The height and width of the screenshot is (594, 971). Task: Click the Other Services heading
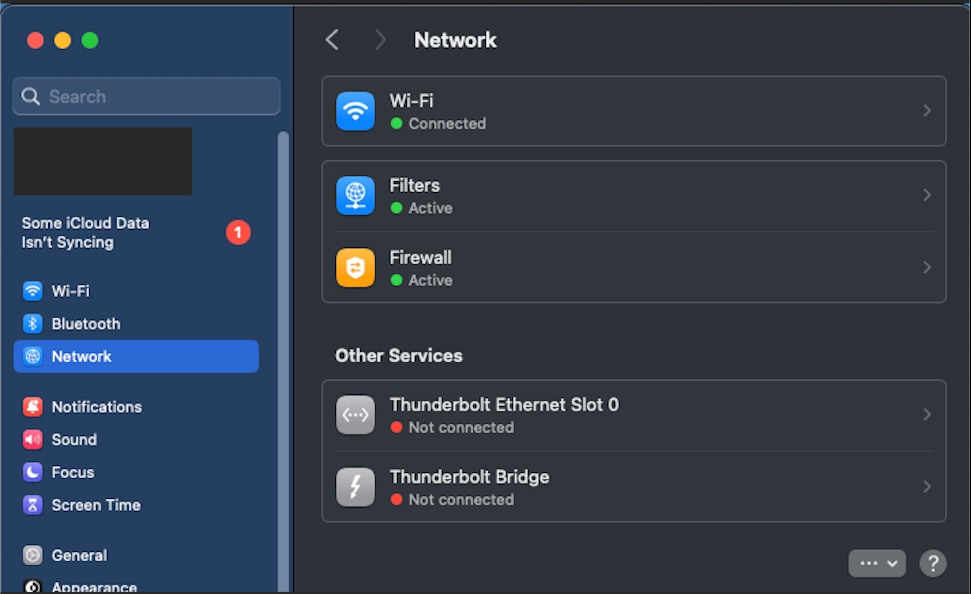pyautogui.click(x=399, y=356)
